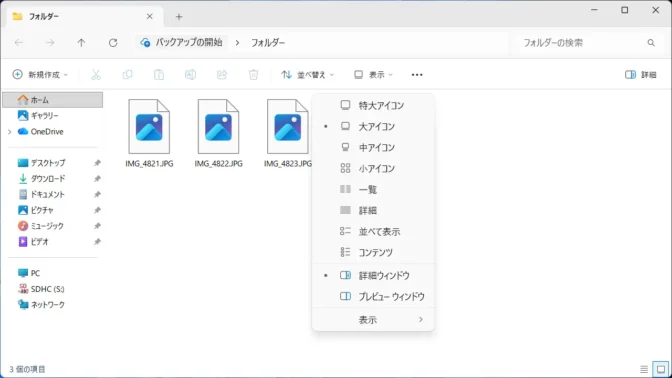Select 詳細 view in the menu
This screenshot has height=378, width=672.
(x=373, y=210)
